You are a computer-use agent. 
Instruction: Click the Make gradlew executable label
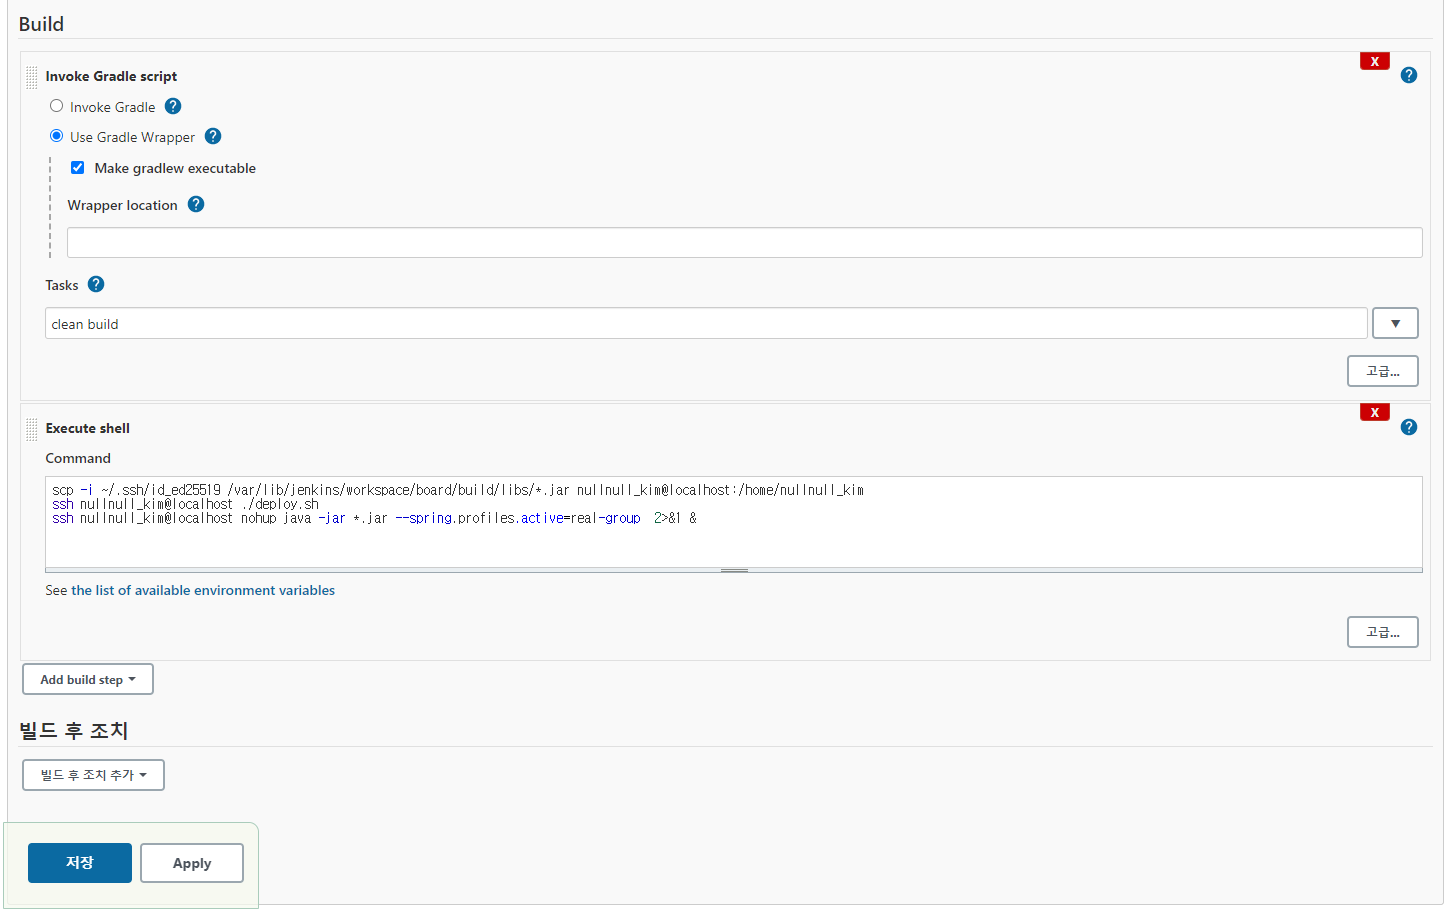(175, 168)
